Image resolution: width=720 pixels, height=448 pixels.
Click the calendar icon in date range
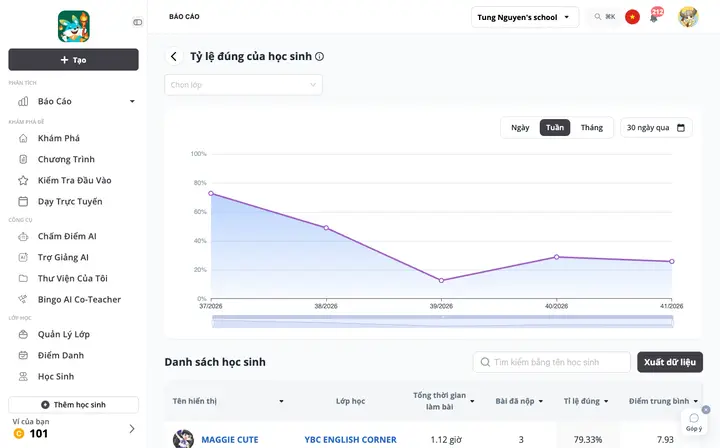tap(681, 128)
